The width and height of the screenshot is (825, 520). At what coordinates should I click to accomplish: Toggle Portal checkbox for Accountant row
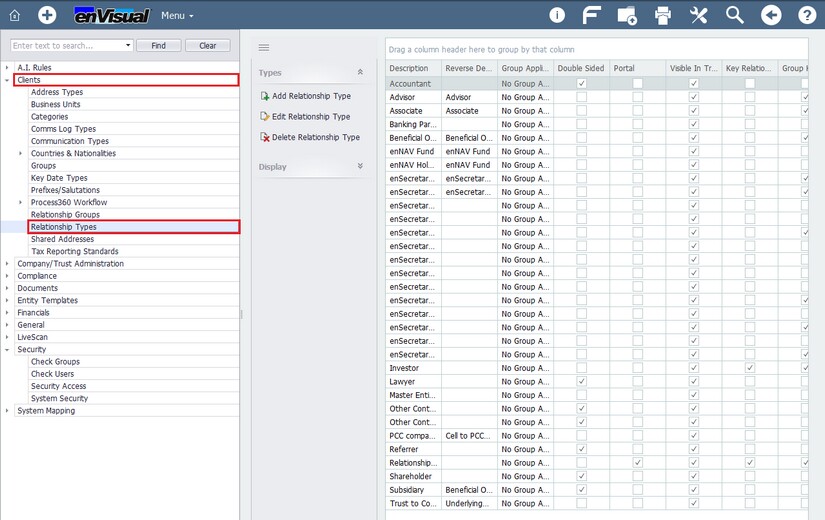pyautogui.click(x=637, y=83)
